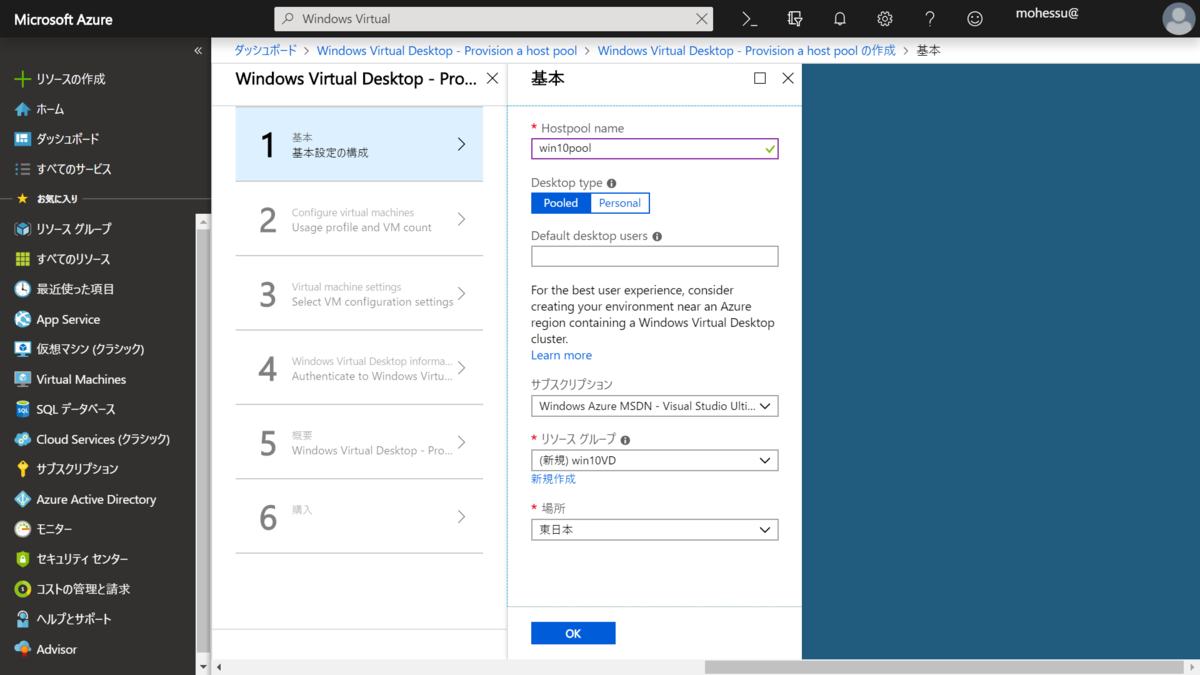Open the directory and subscription filter icon
The width and height of the screenshot is (1200, 675).
click(795, 19)
